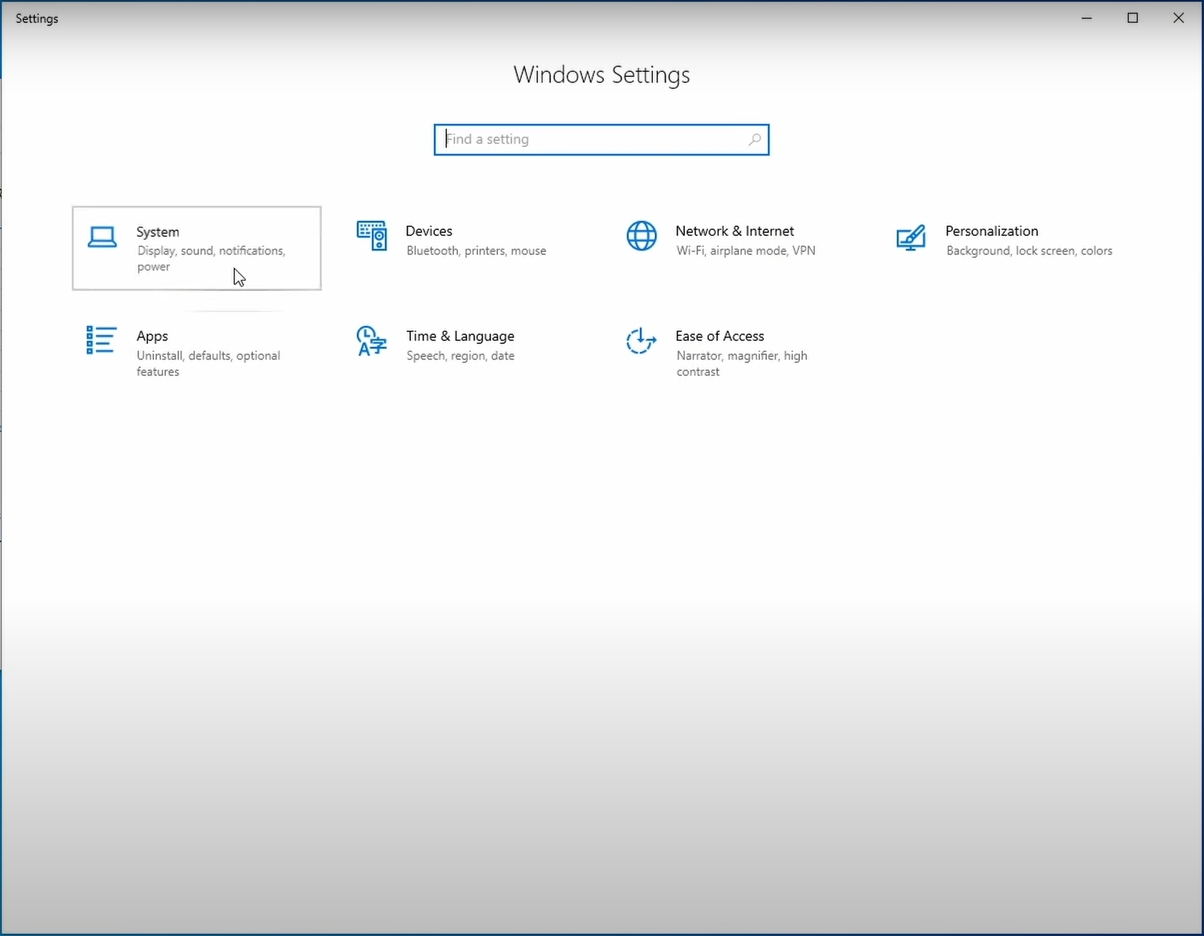Select the Apps category title
This screenshot has height=936, width=1204.
pos(152,337)
